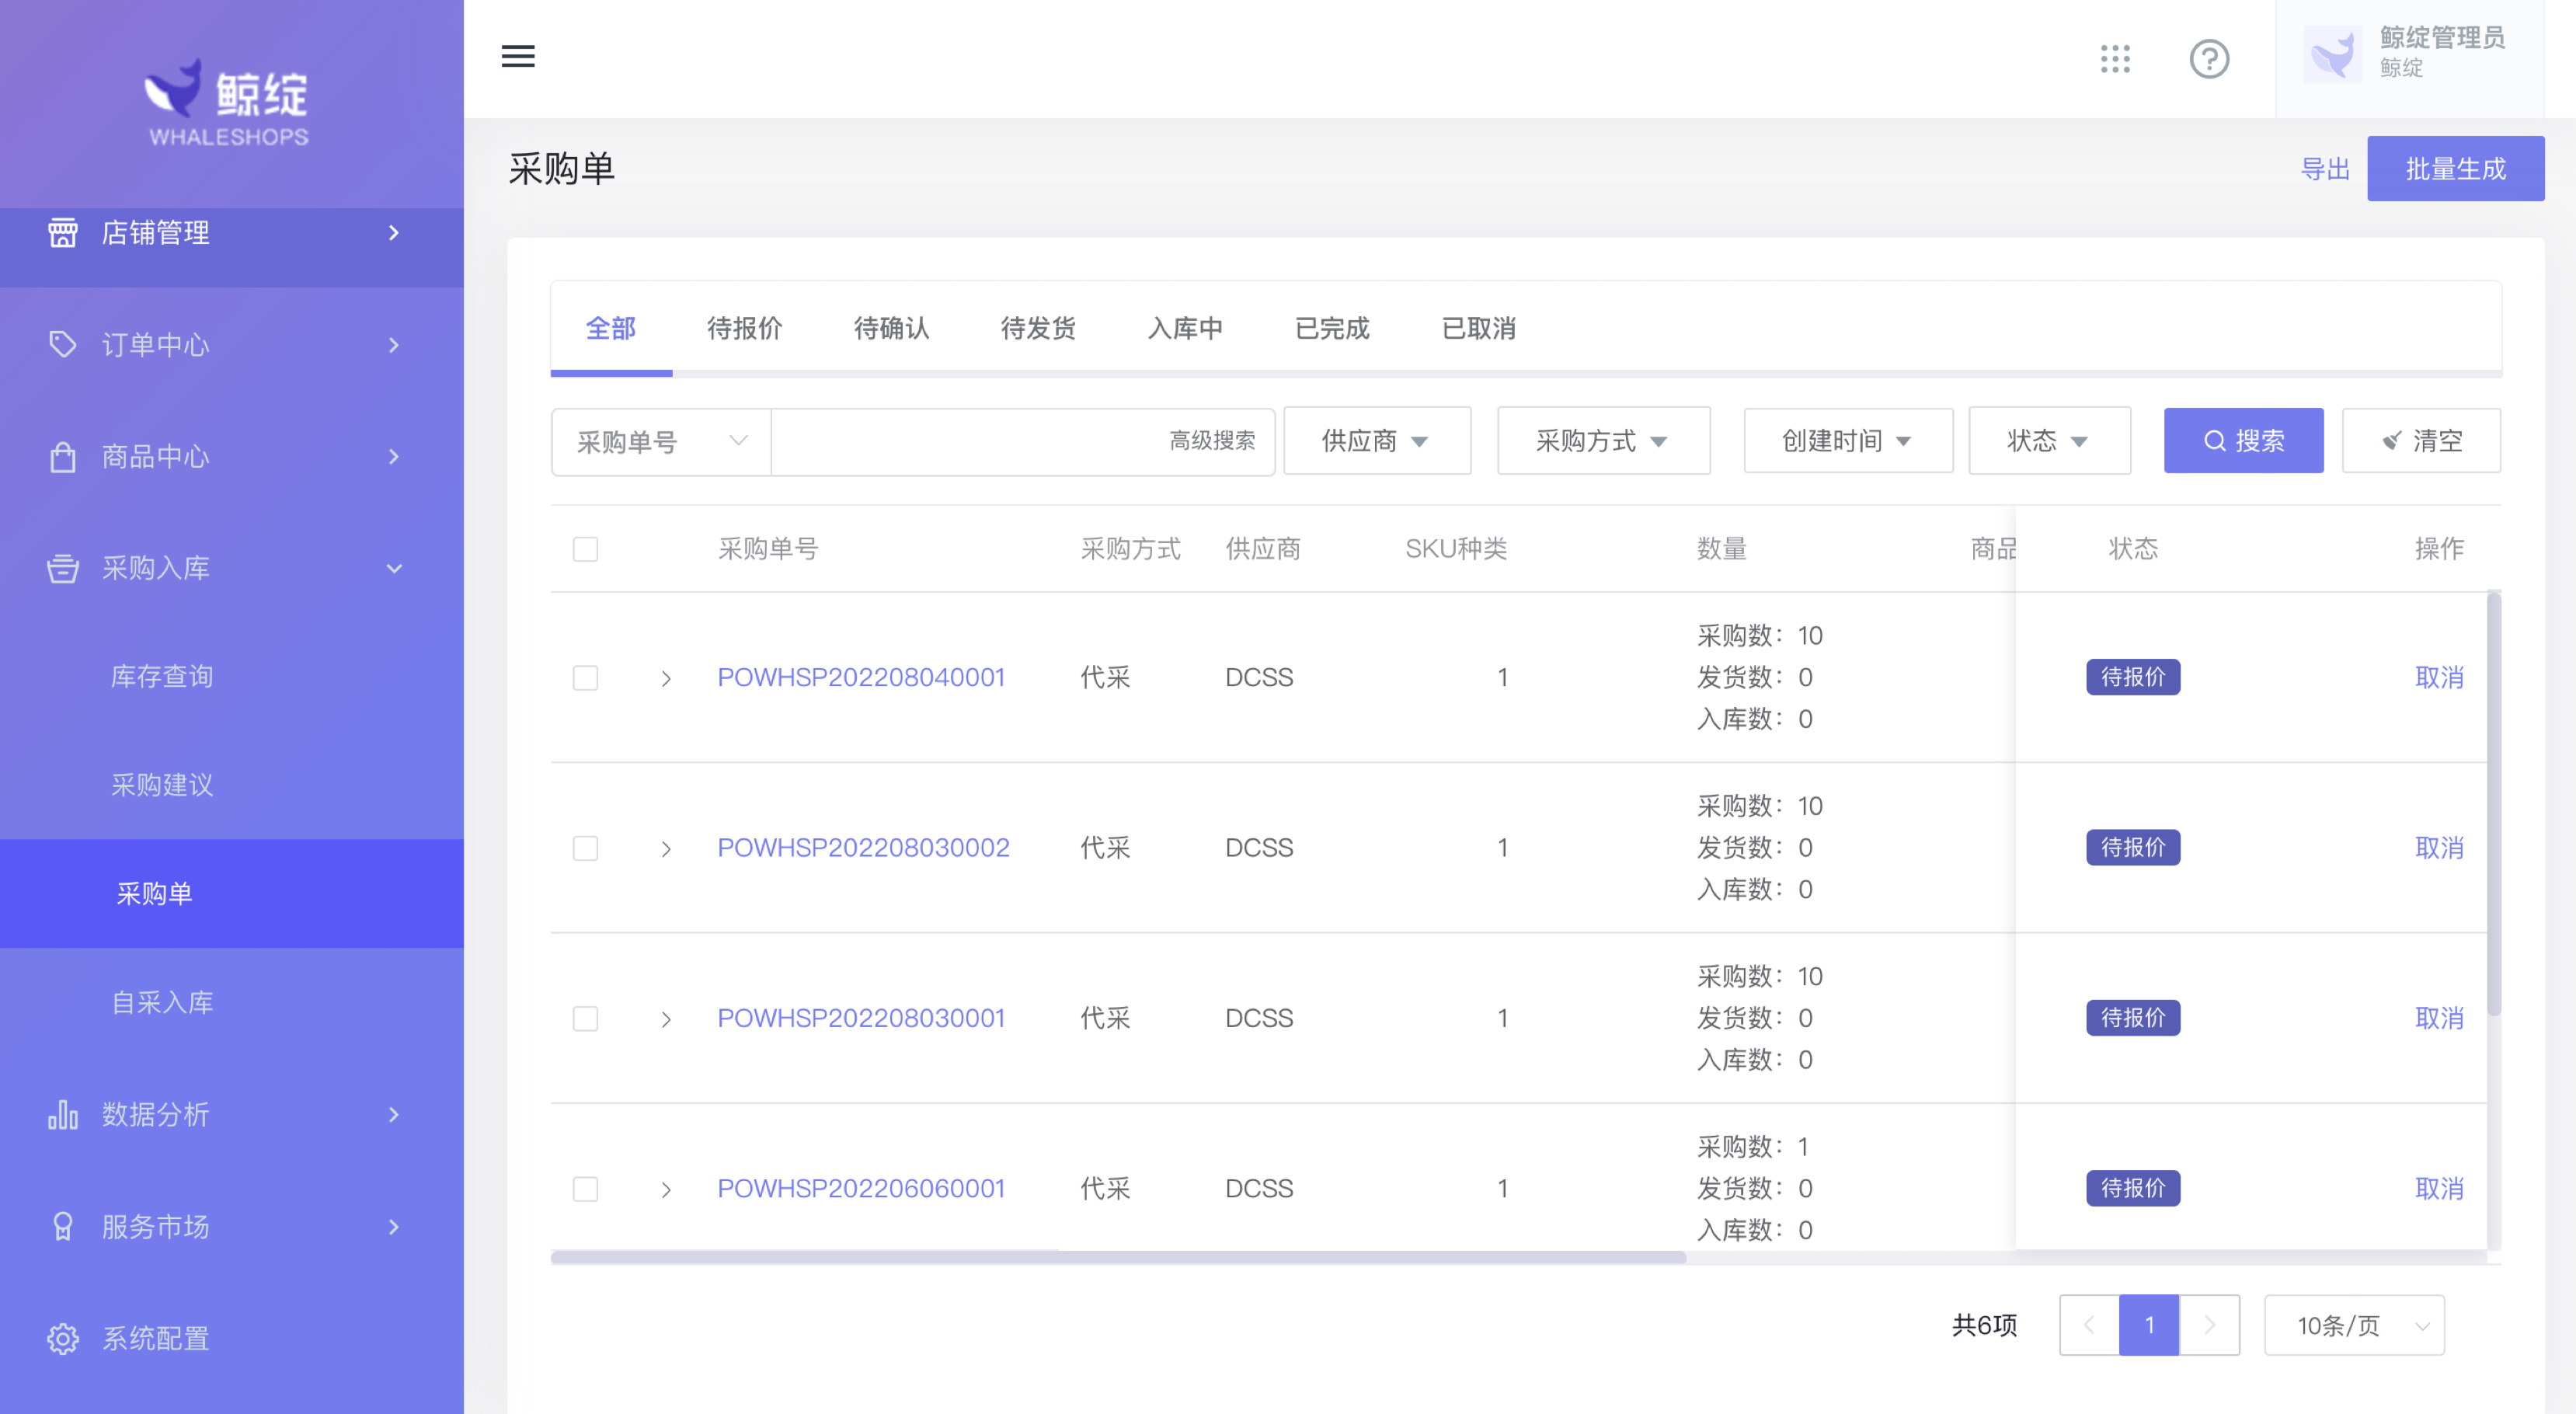Click the data analysis chart icon
This screenshot has width=2576, height=1414.
[62, 1114]
